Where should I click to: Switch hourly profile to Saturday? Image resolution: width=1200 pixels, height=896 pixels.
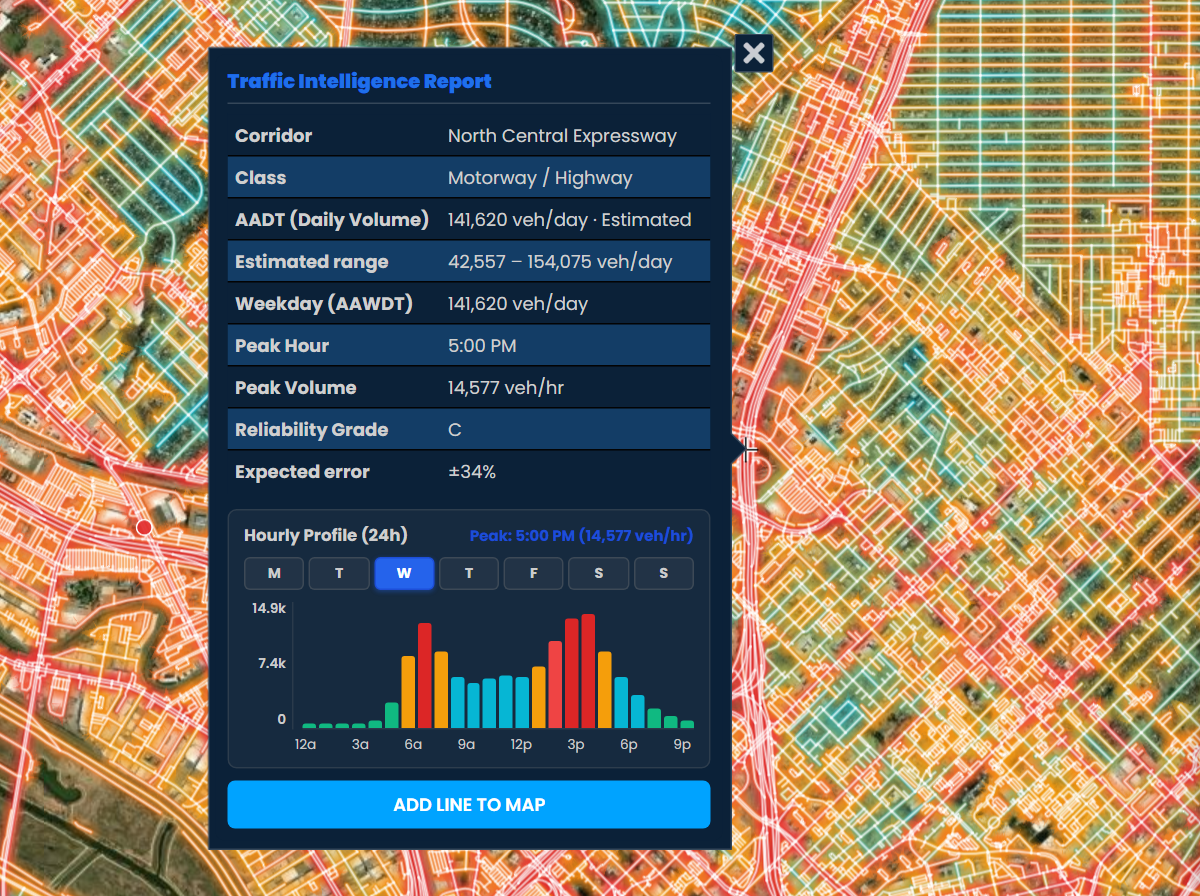598,573
